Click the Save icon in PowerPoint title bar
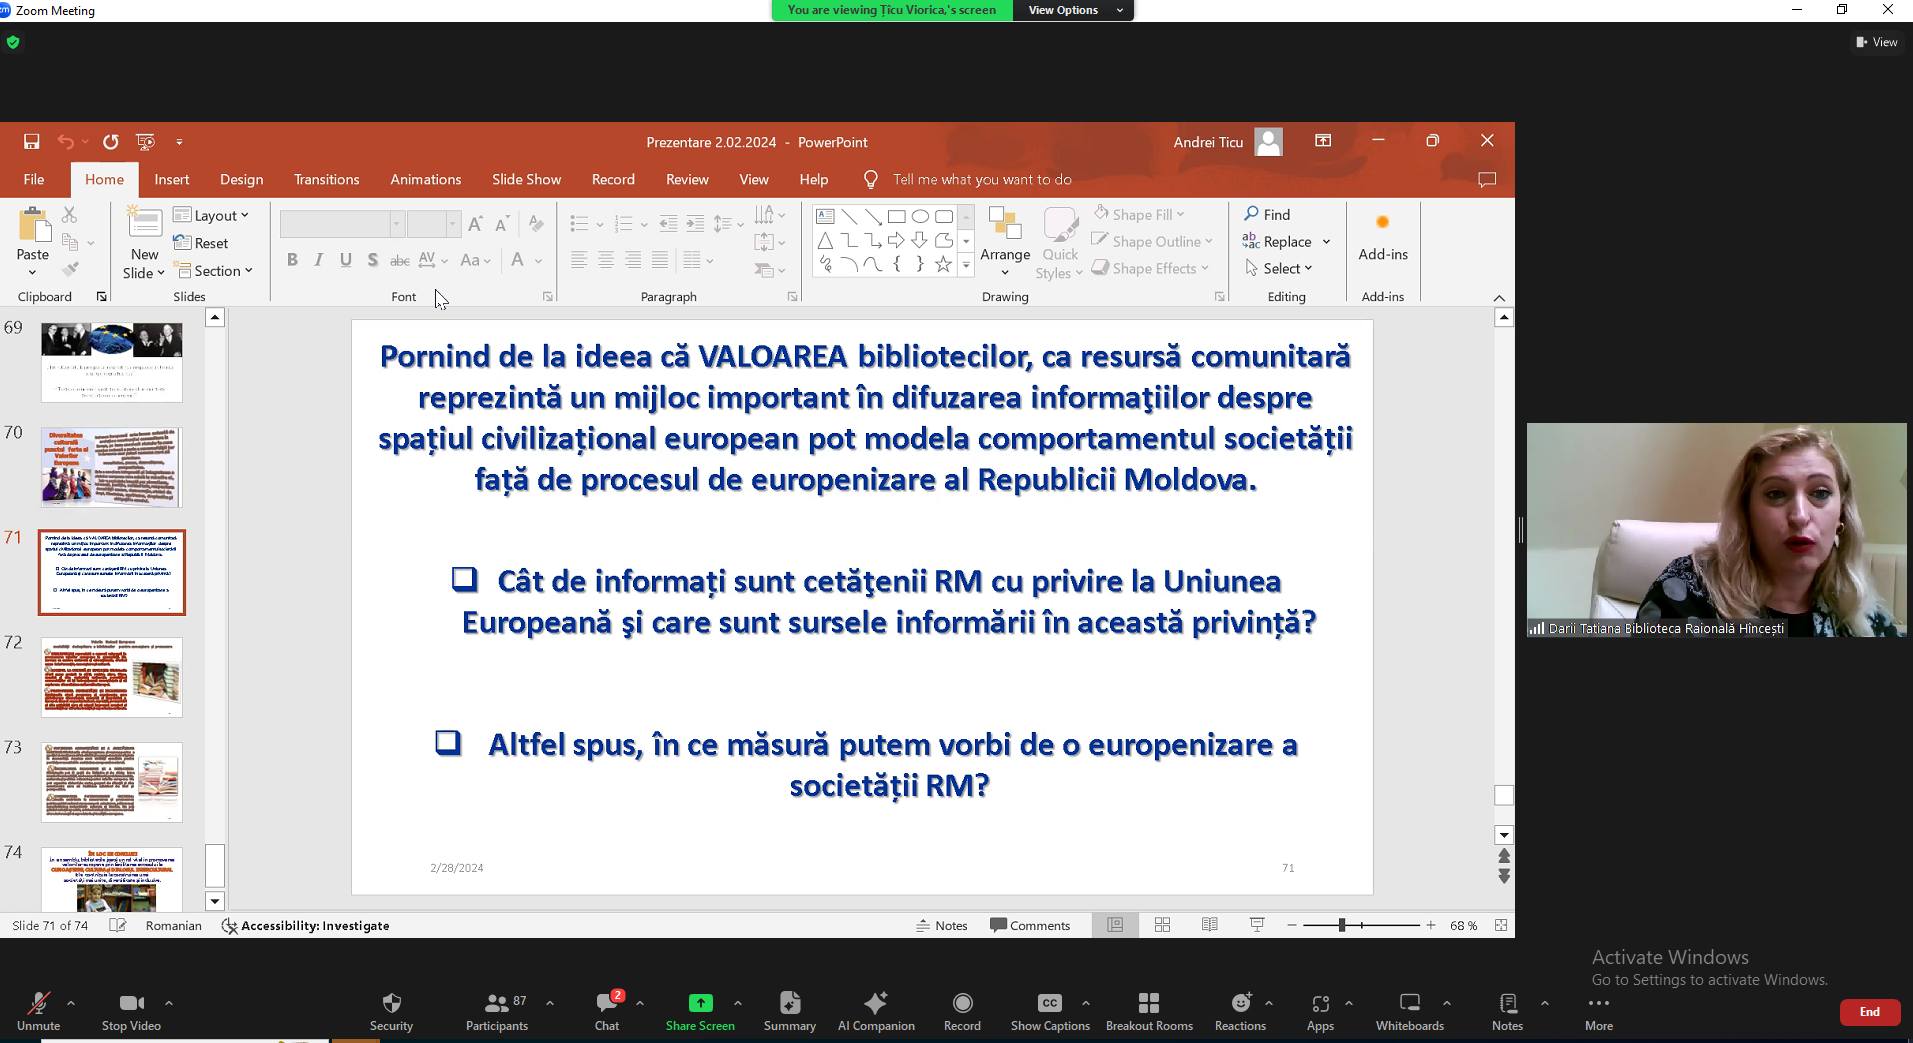1913x1043 pixels. pos(32,142)
